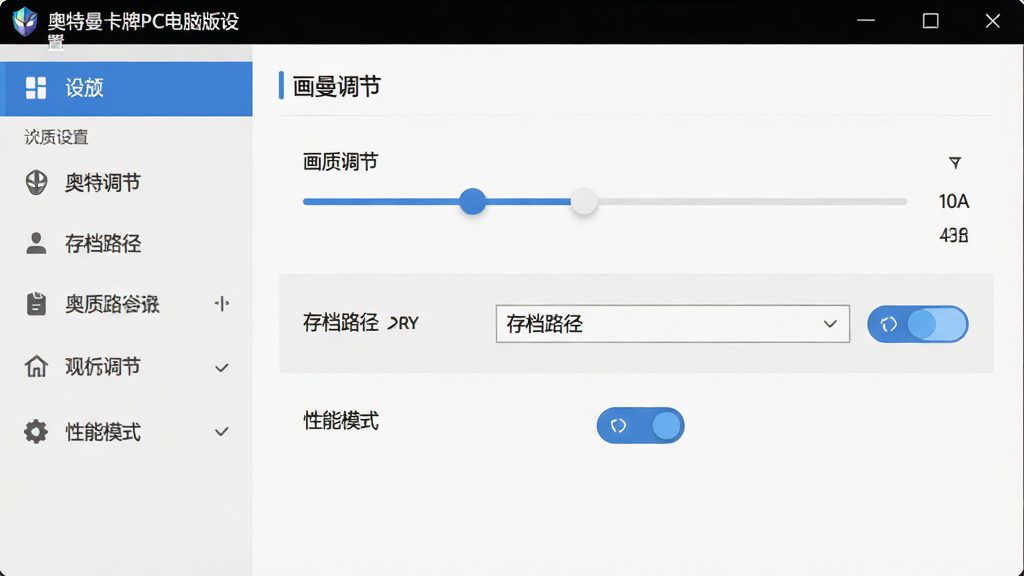The width and height of the screenshot is (1024, 576).
Task: Click the blue slider thumb under 画质调节
Action: click(472, 201)
